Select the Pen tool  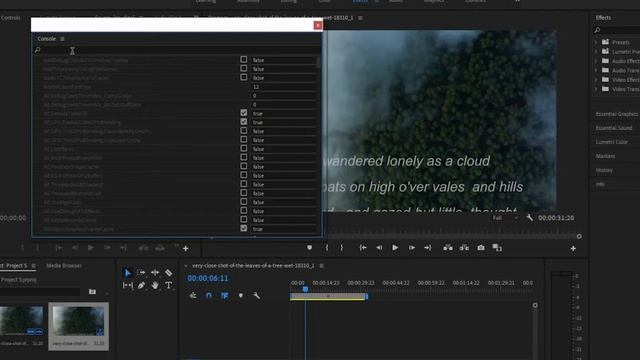click(141, 285)
